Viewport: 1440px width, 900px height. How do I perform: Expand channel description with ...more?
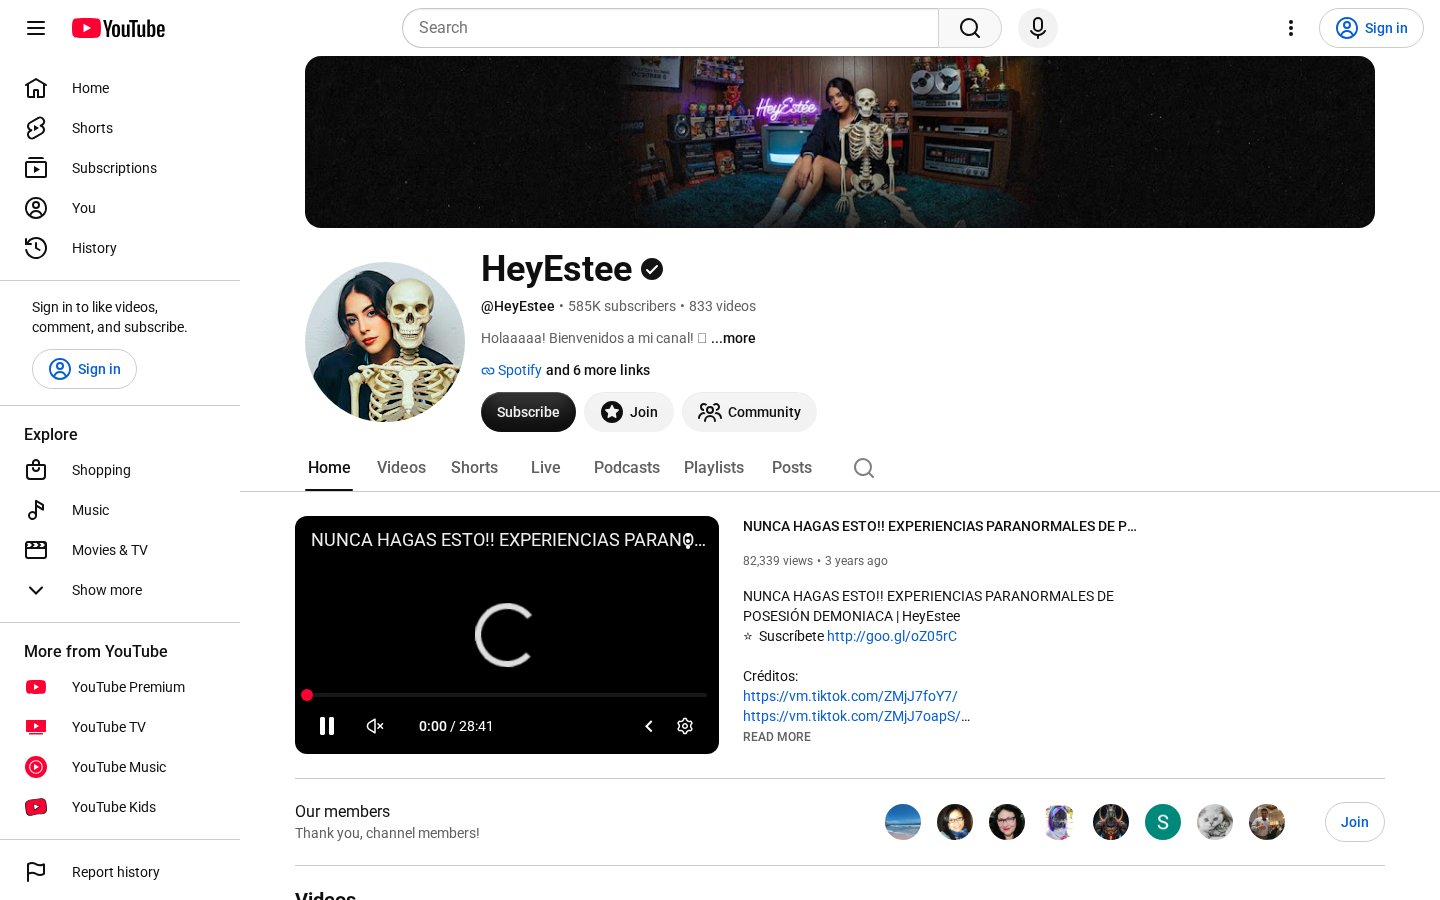(x=733, y=338)
